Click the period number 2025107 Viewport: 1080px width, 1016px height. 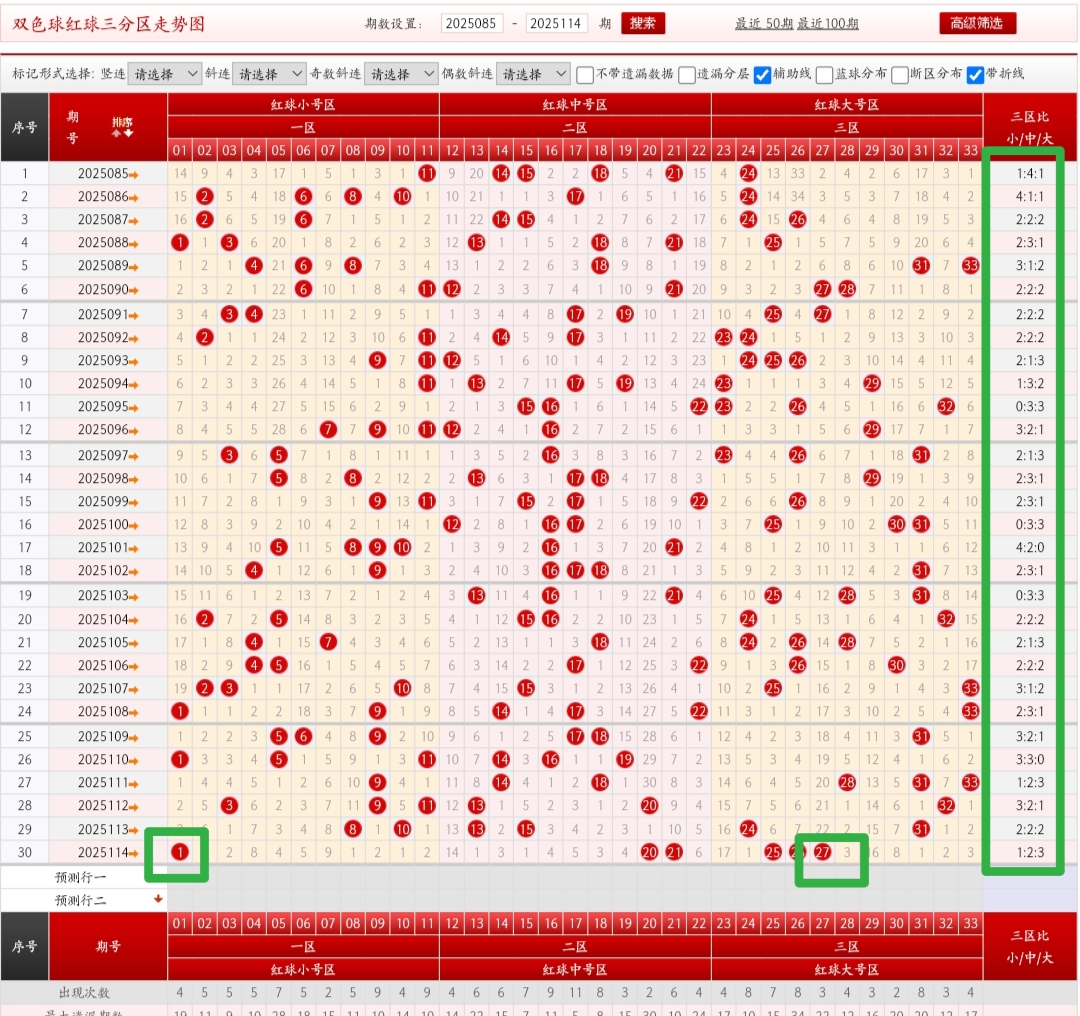click(x=103, y=688)
